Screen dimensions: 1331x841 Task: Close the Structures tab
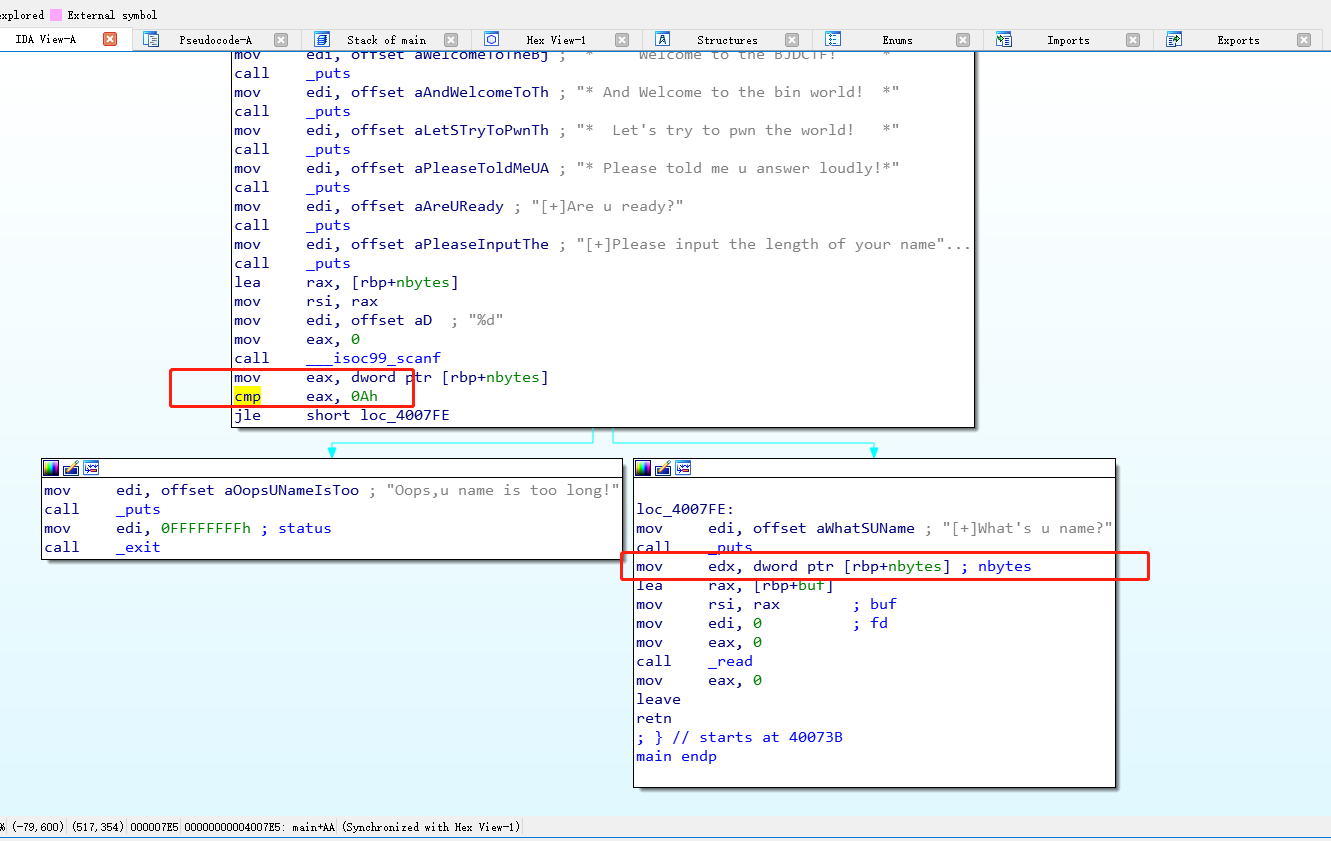[x=792, y=40]
